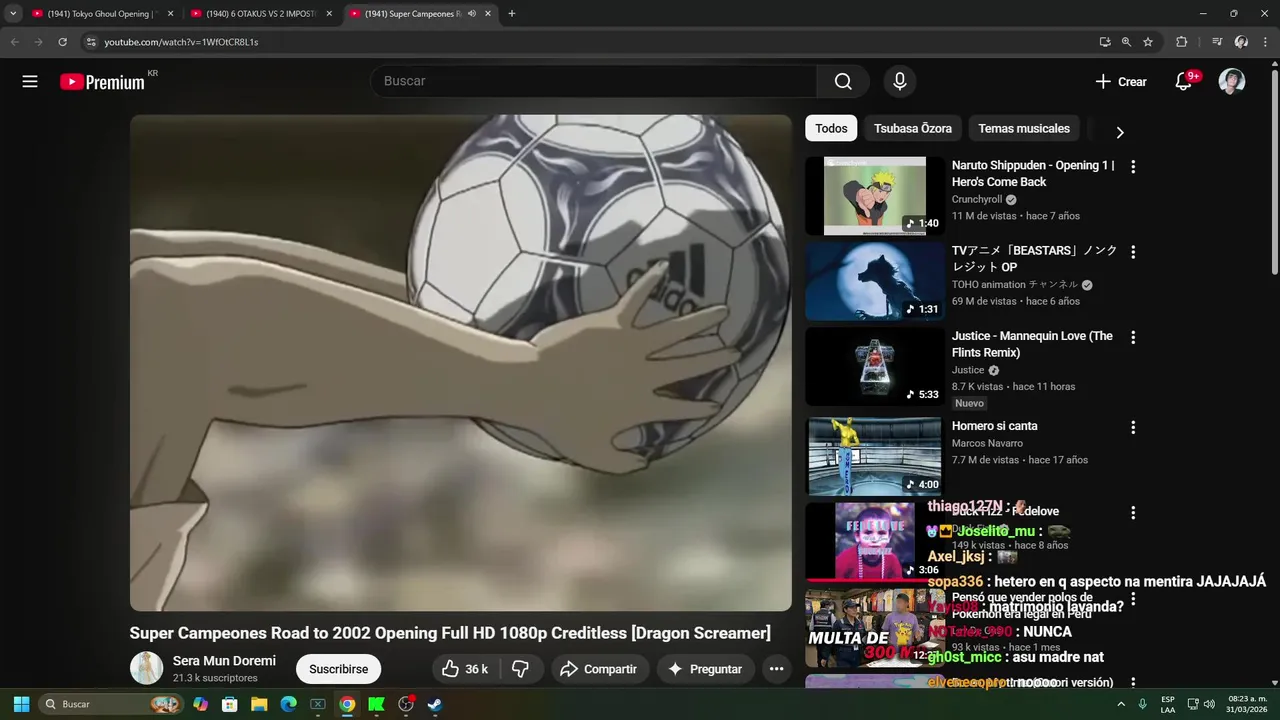Viewport: 1280px width, 720px height.
Task: Open tab search dropdown arrow
Action: point(13,14)
